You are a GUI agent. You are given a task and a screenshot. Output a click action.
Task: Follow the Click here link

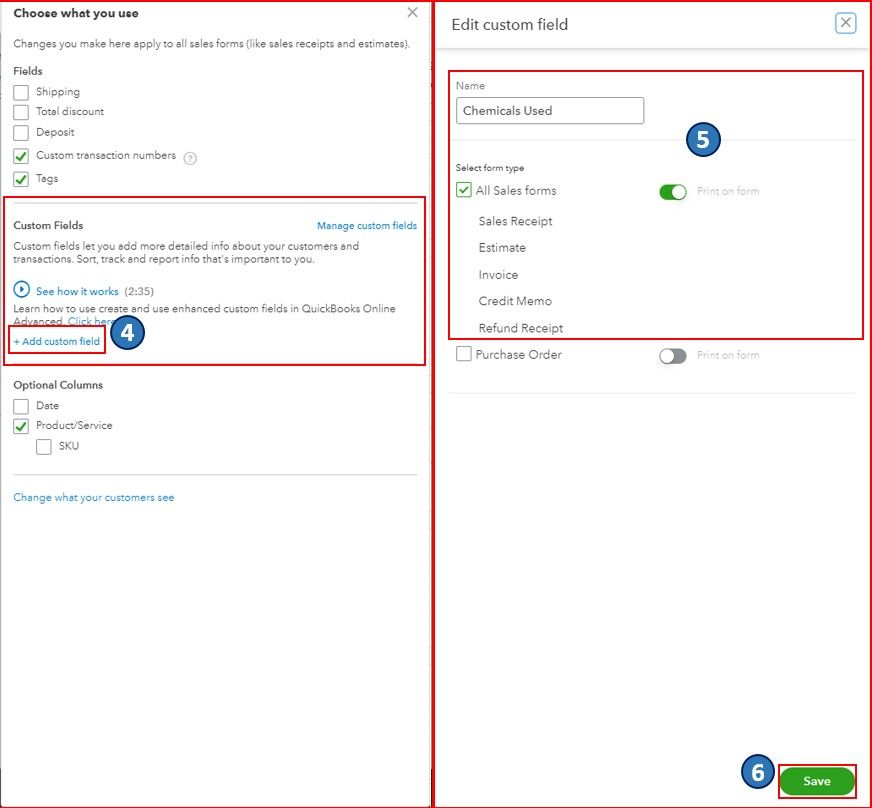tap(91, 321)
